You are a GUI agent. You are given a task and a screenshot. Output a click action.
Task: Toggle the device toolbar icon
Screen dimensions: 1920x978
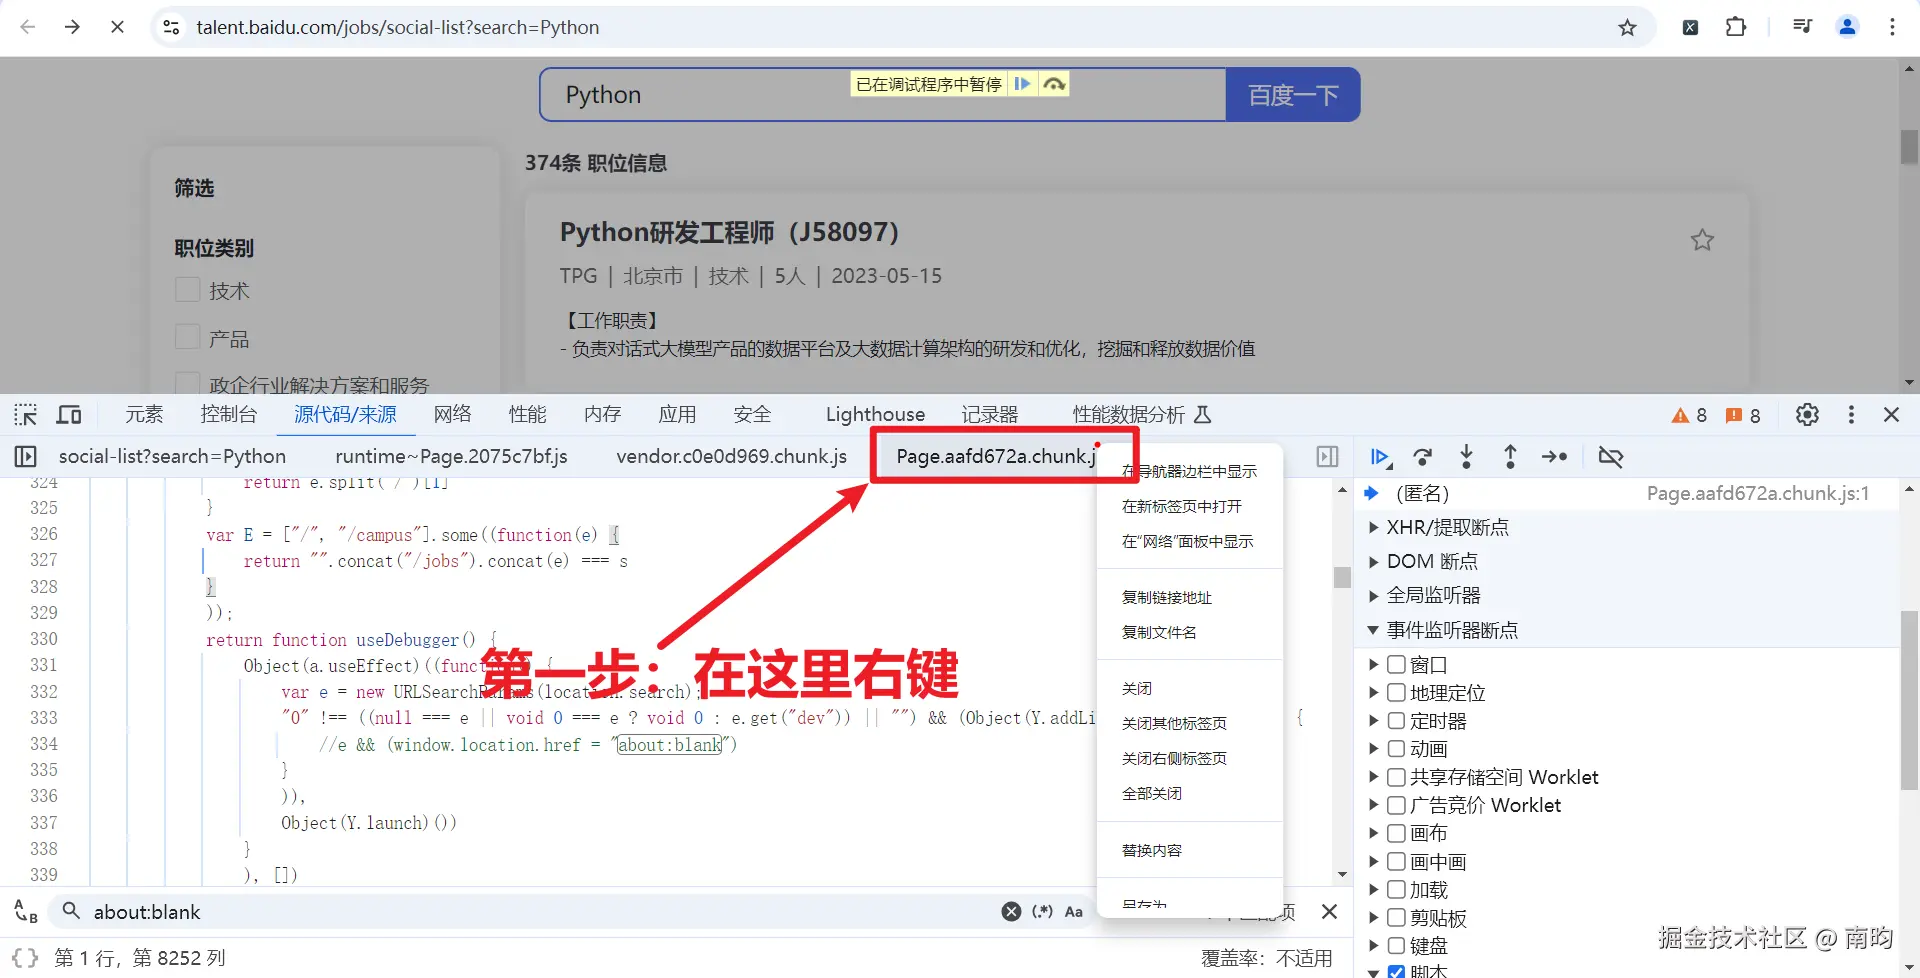click(69, 414)
